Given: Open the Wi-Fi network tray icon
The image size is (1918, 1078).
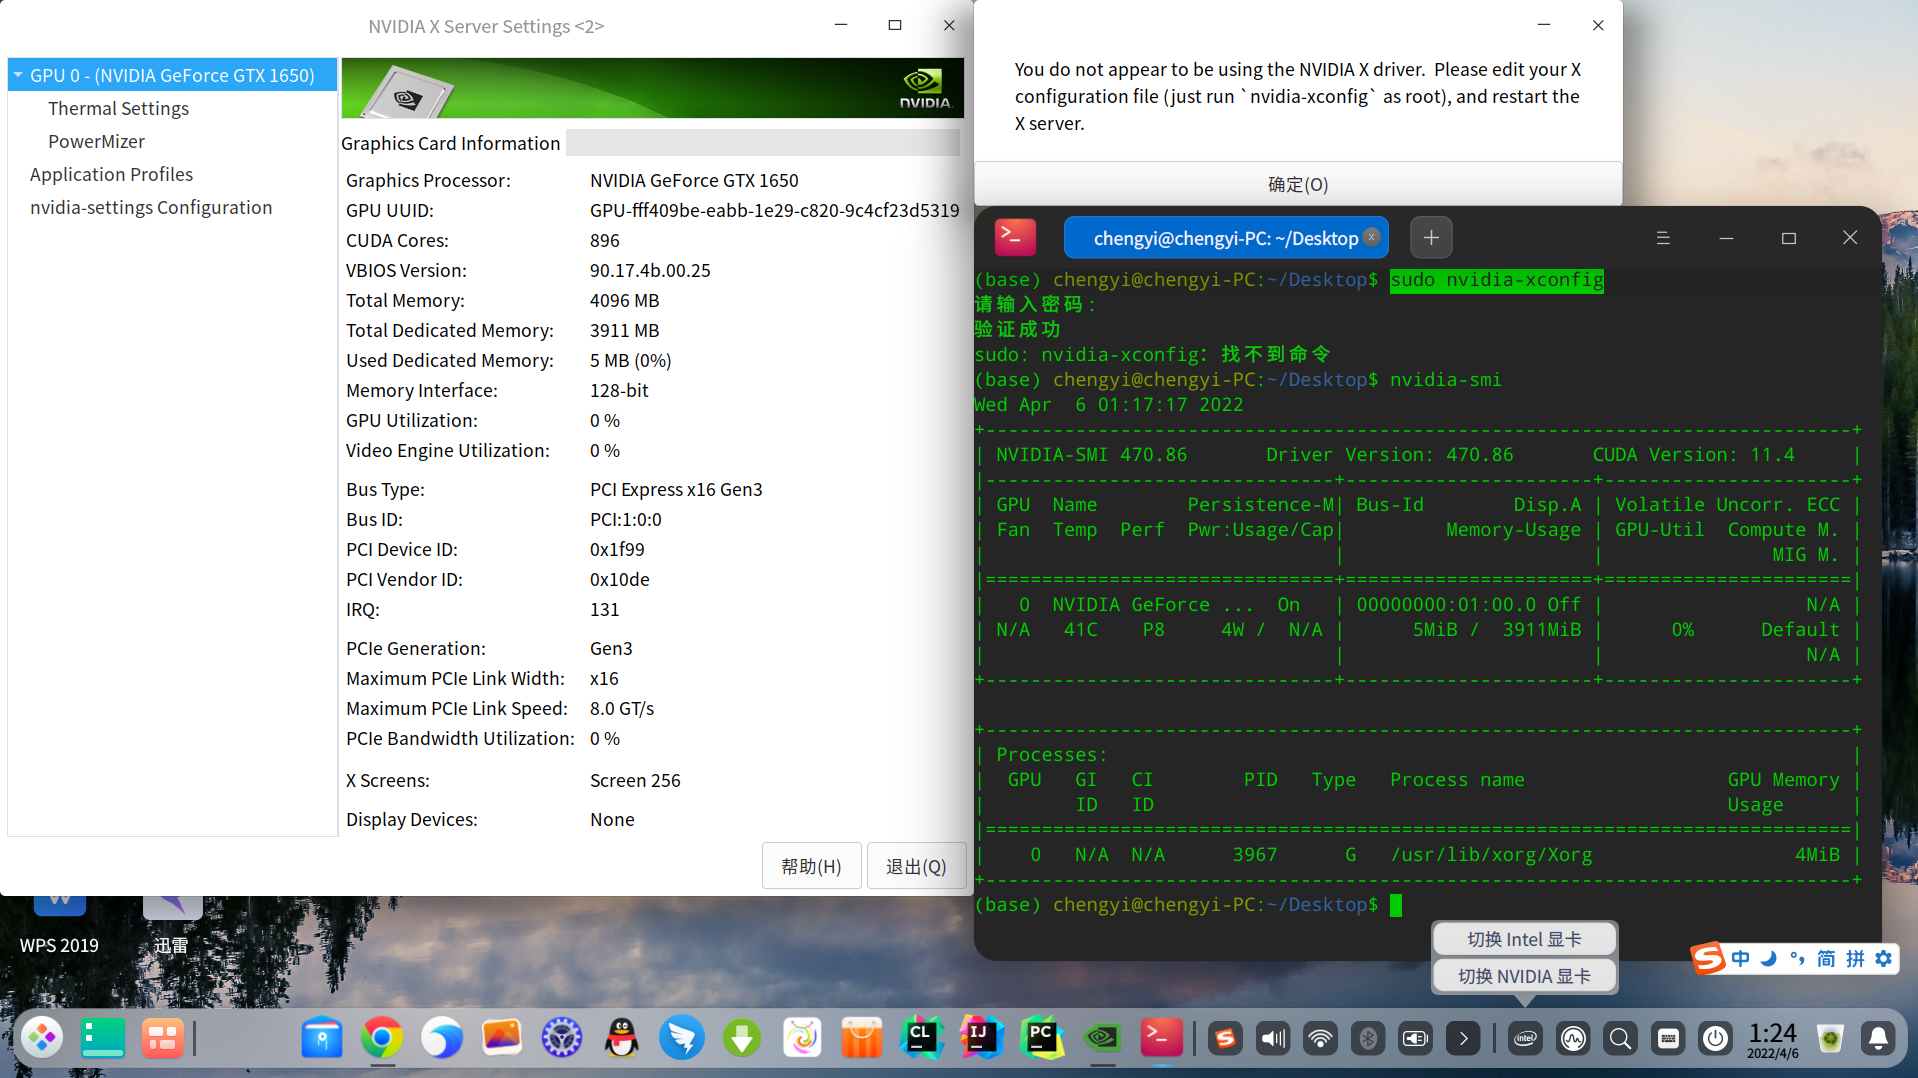Looking at the screenshot, I should click(1320, 1039).
